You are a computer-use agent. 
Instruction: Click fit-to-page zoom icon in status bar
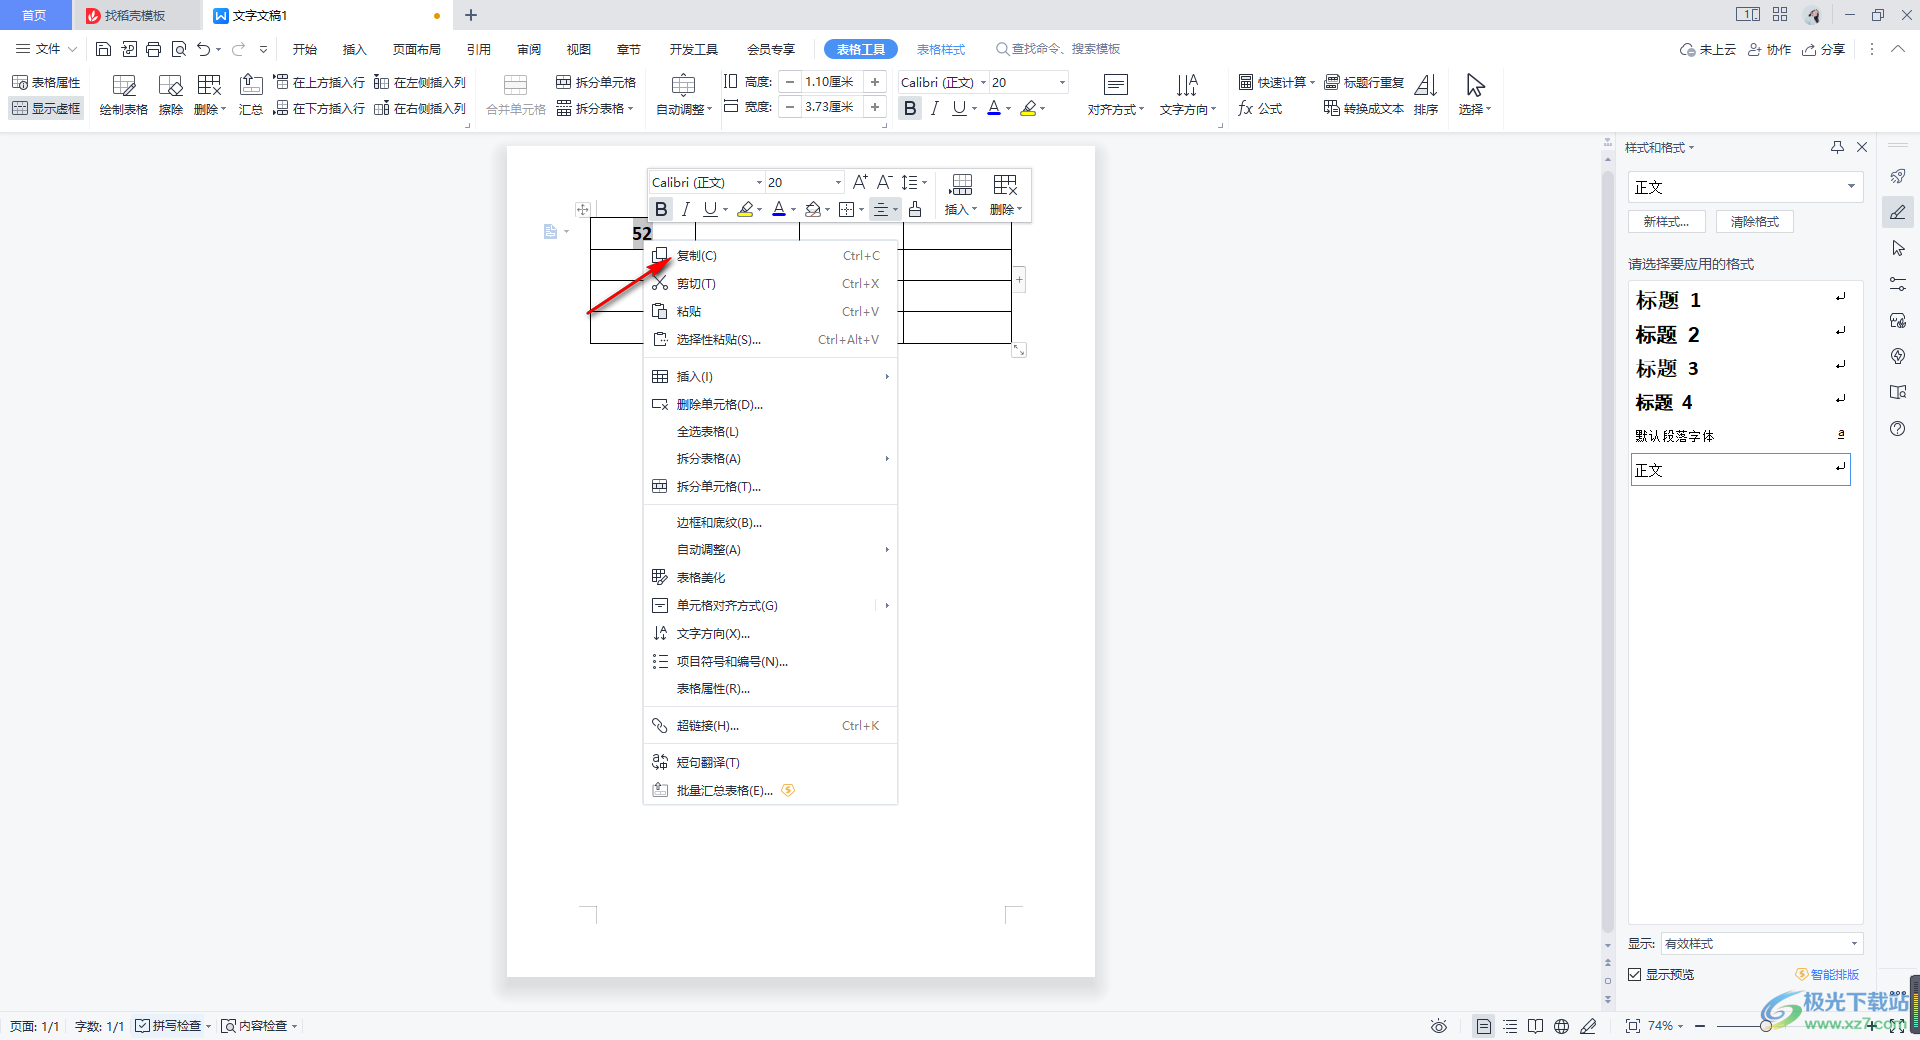click(x=1633, y=1026)
